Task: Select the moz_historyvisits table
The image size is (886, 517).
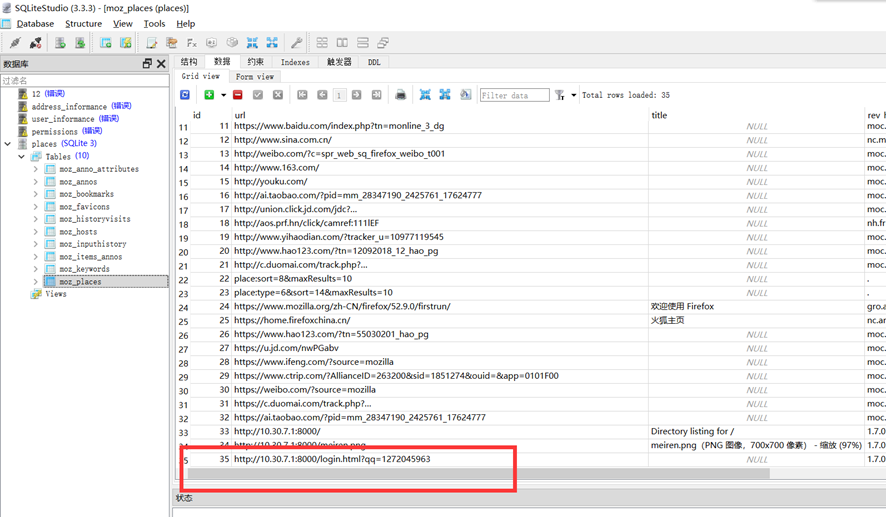Action: 94,219
